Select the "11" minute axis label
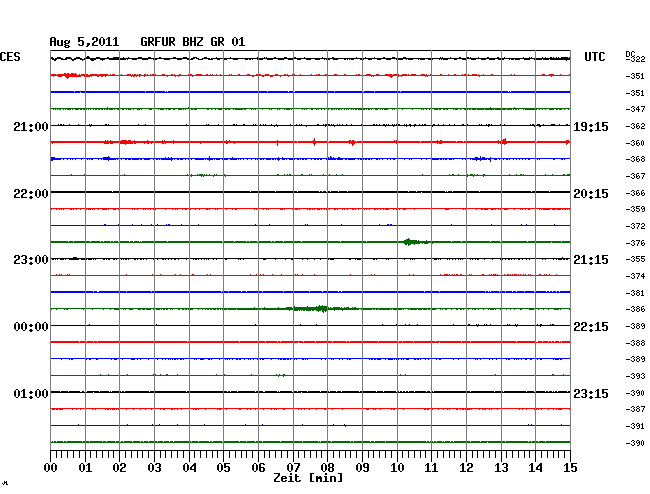Image resolution: width=650 pixels, height=494 pixels. click(431, 468)
